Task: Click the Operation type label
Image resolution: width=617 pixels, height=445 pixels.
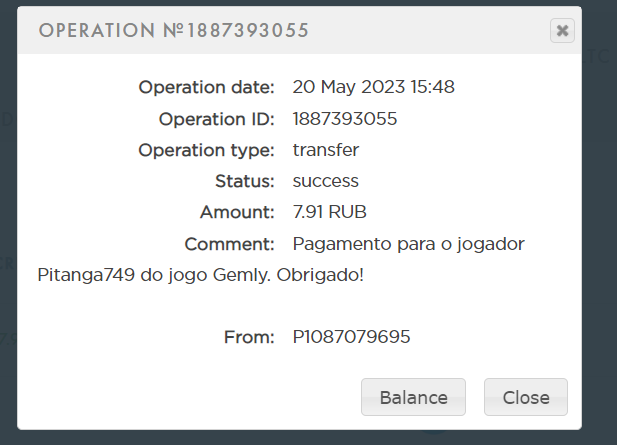Action: [x=206, y=150]
